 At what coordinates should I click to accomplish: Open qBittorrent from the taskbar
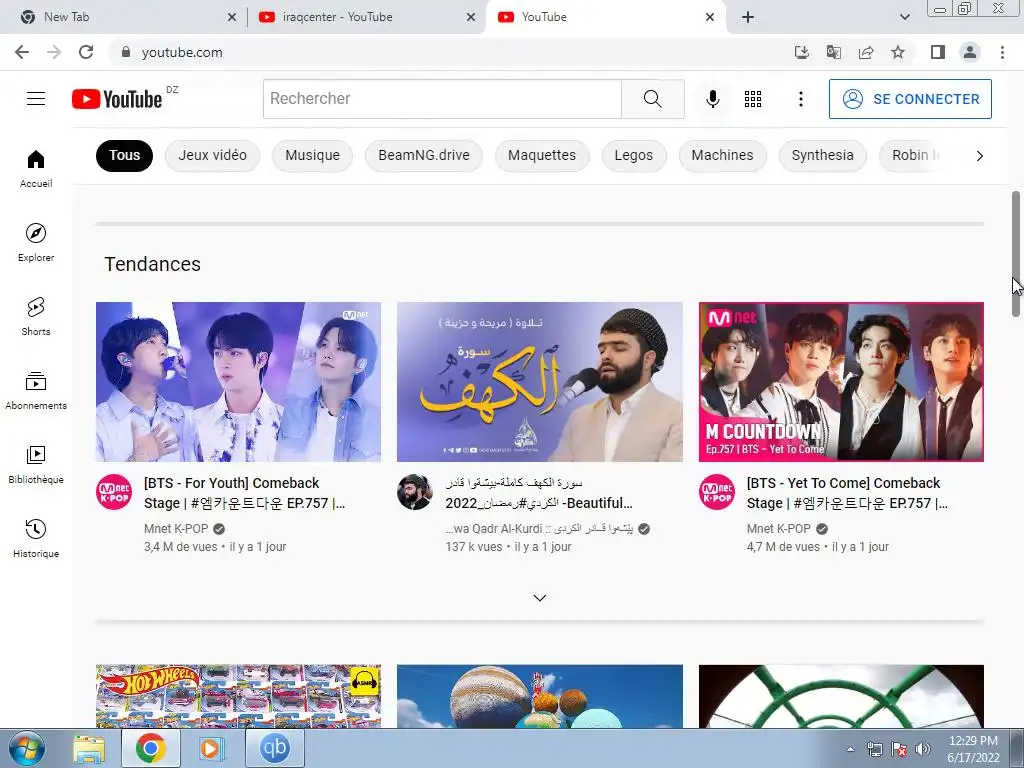[x=274, y=748]
